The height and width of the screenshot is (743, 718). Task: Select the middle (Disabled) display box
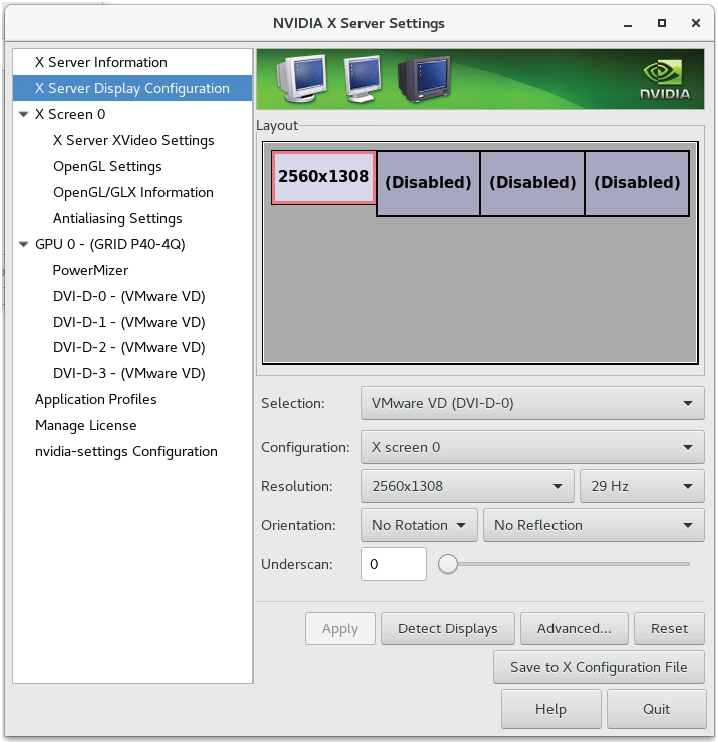(x=533, y=183)
